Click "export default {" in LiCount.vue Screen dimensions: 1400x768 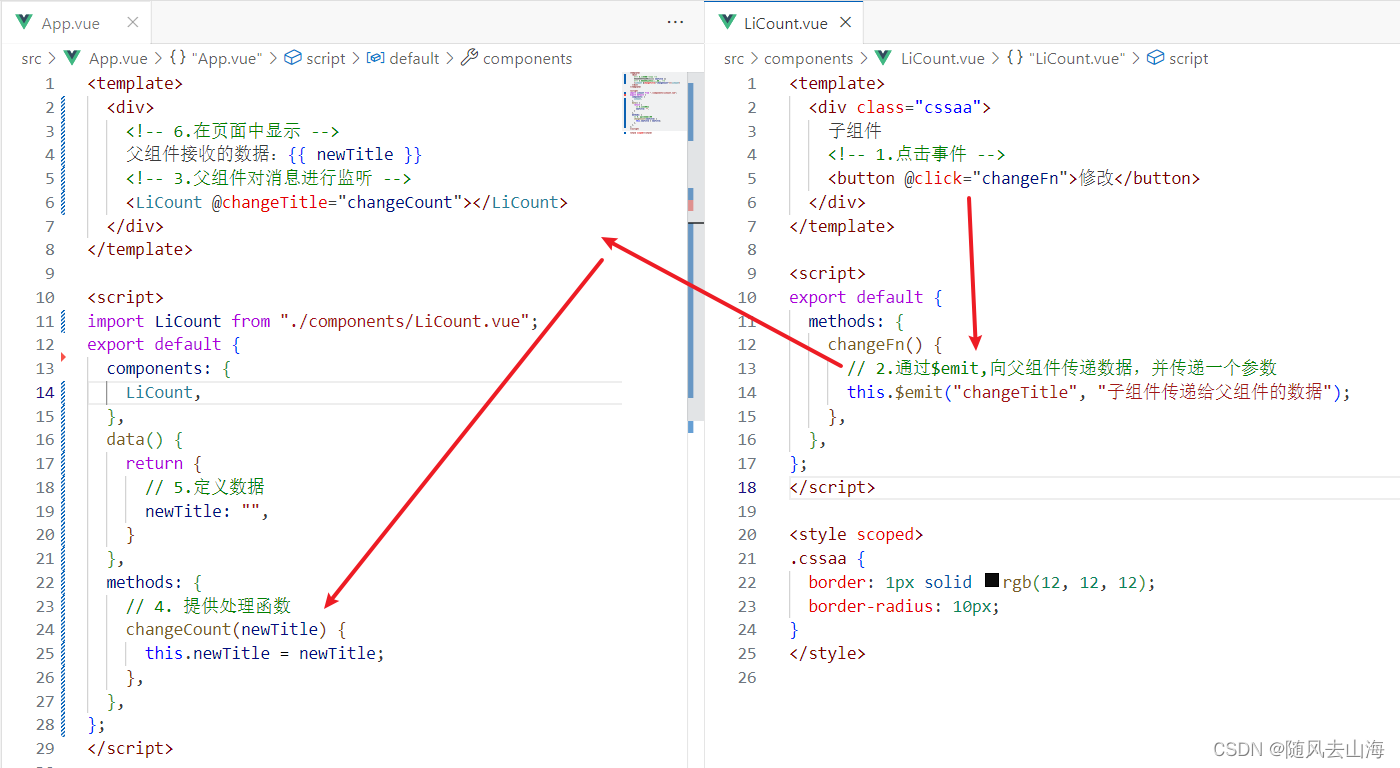(866, 297)
